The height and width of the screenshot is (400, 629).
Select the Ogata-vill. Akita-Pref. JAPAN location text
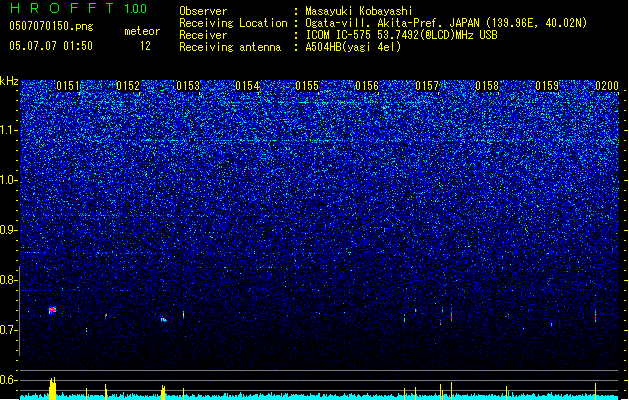(446, 23)
